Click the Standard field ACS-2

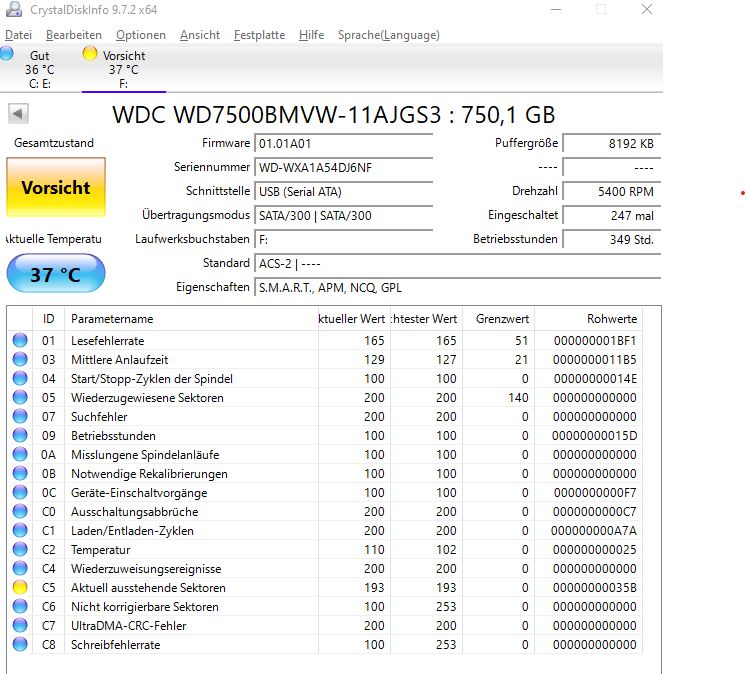(x=458, y=264)
